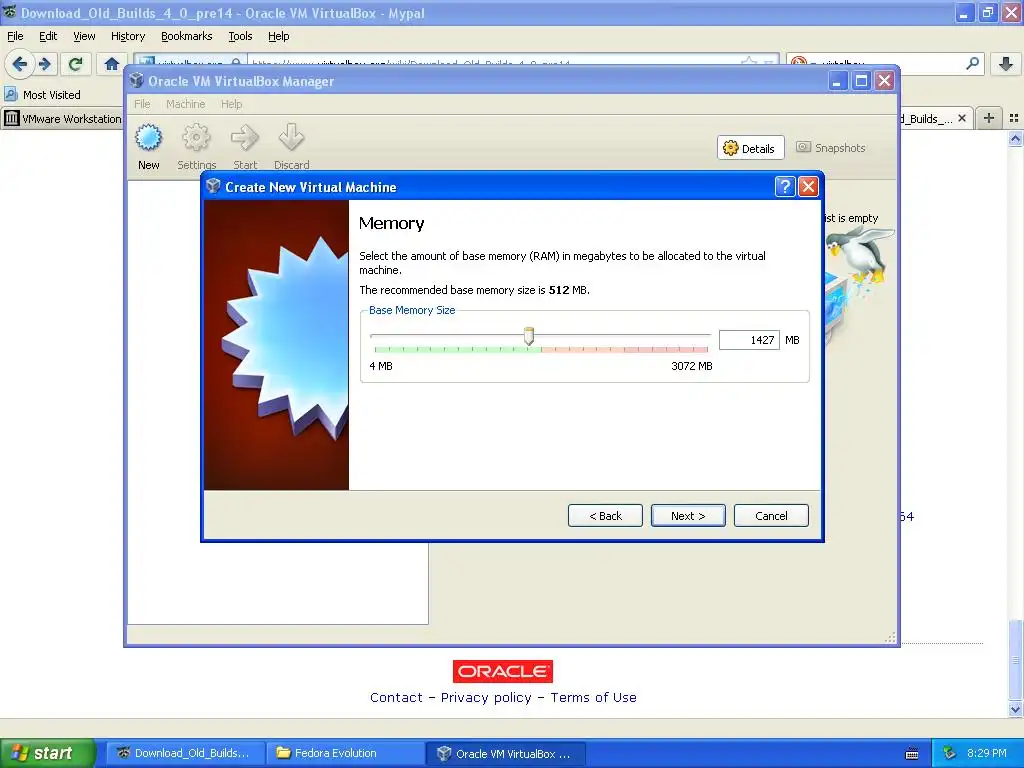Image resolution: width=1024 pixels, height=768 pixels.
Task: Click the keyboard tray icon
Action: (912, 754)
